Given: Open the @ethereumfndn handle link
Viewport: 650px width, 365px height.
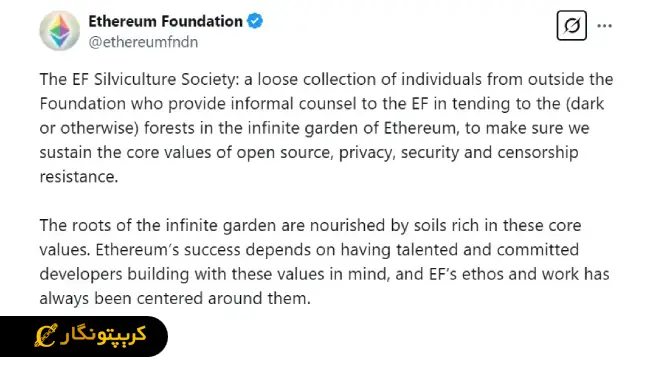Looking at the screenshot, I should (x=143, y=42).
